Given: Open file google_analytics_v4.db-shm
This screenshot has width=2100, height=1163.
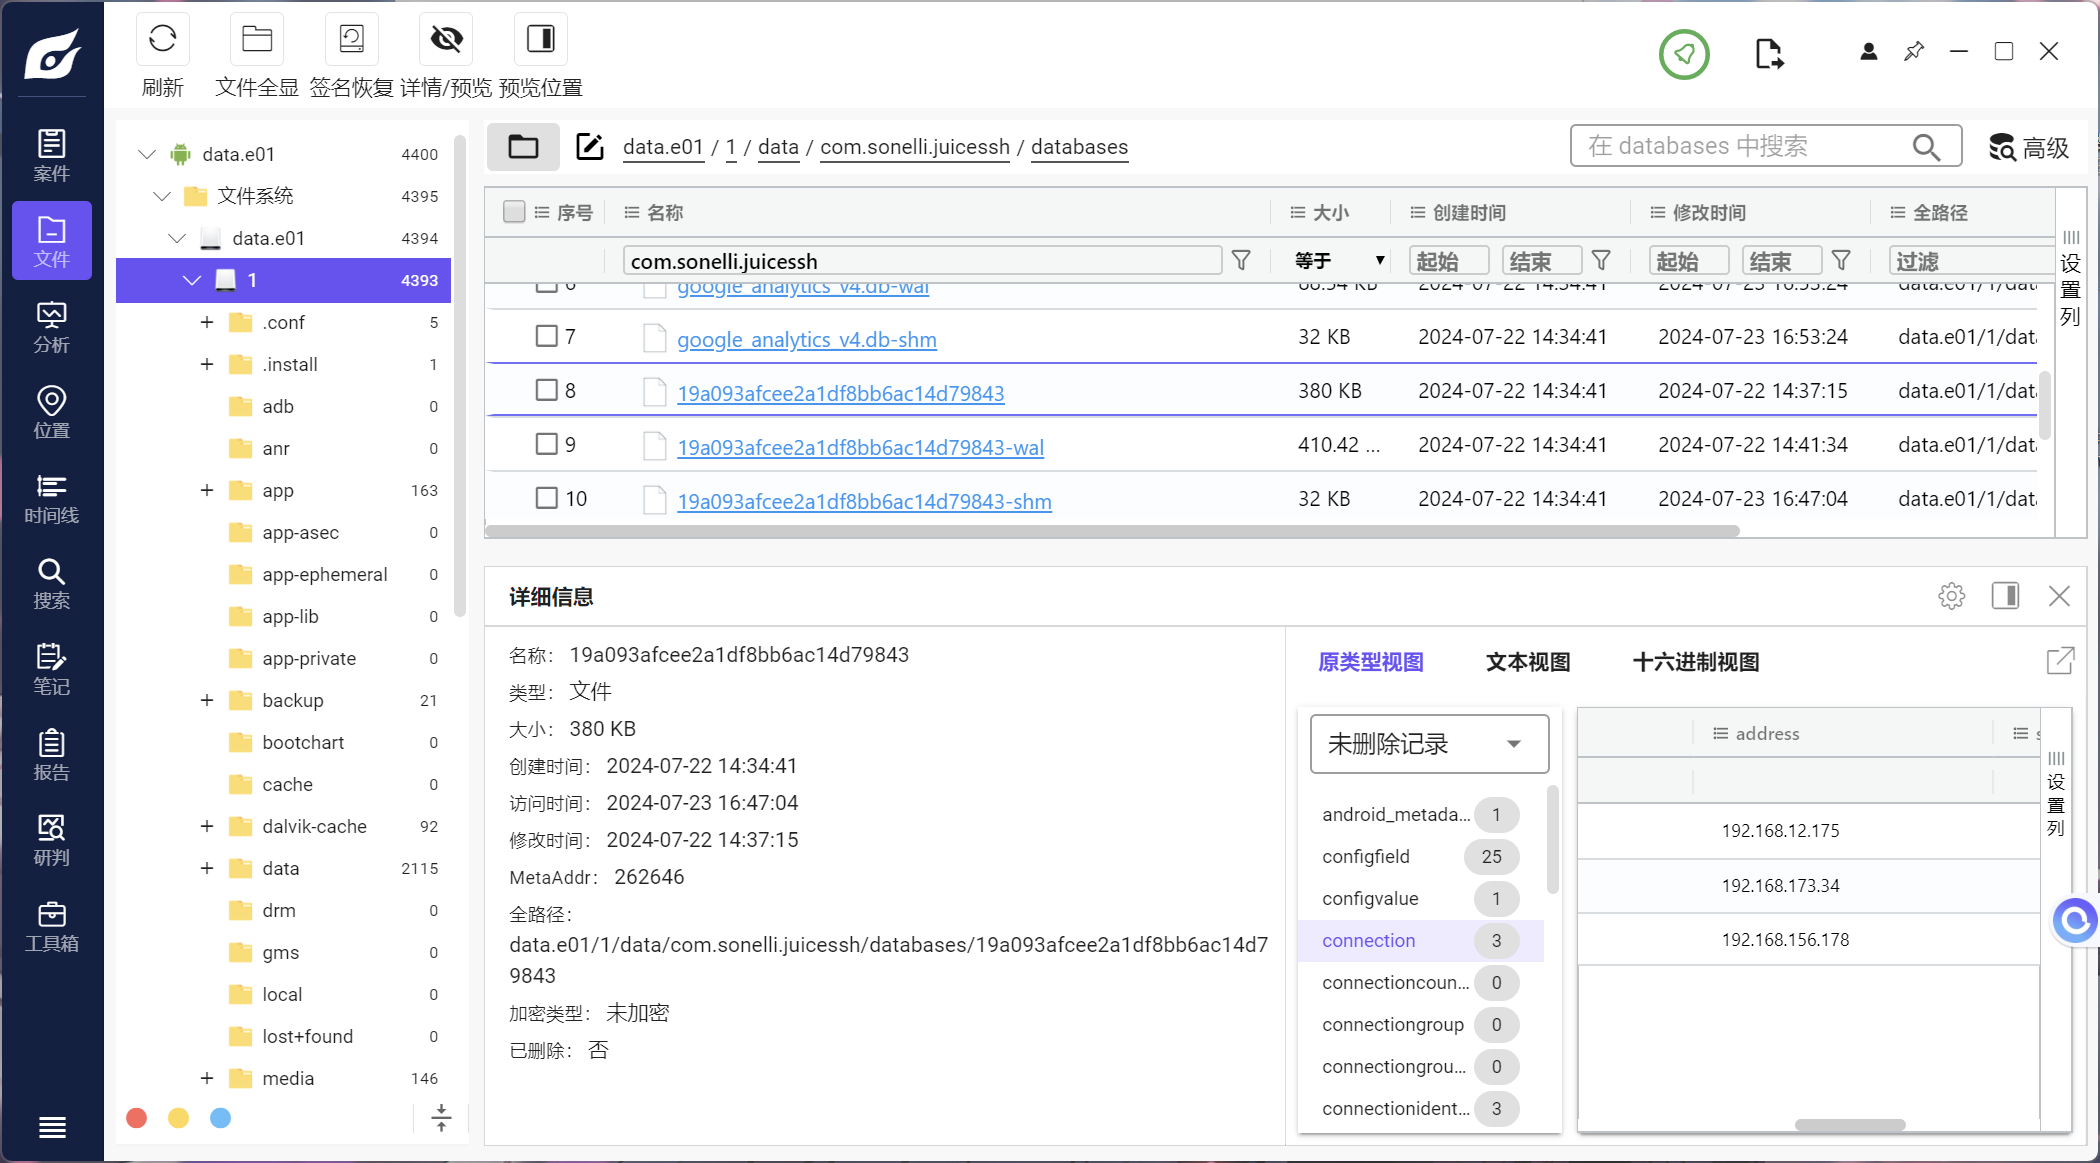Looking at the screenshot, I should pyautogui.click(x=806, y=339).
